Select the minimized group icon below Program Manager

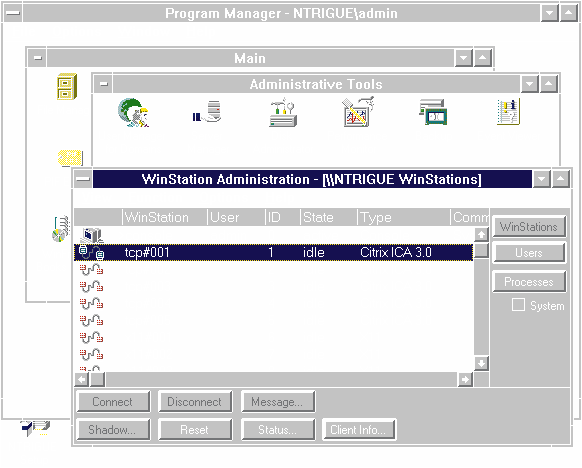click(35, 428)
